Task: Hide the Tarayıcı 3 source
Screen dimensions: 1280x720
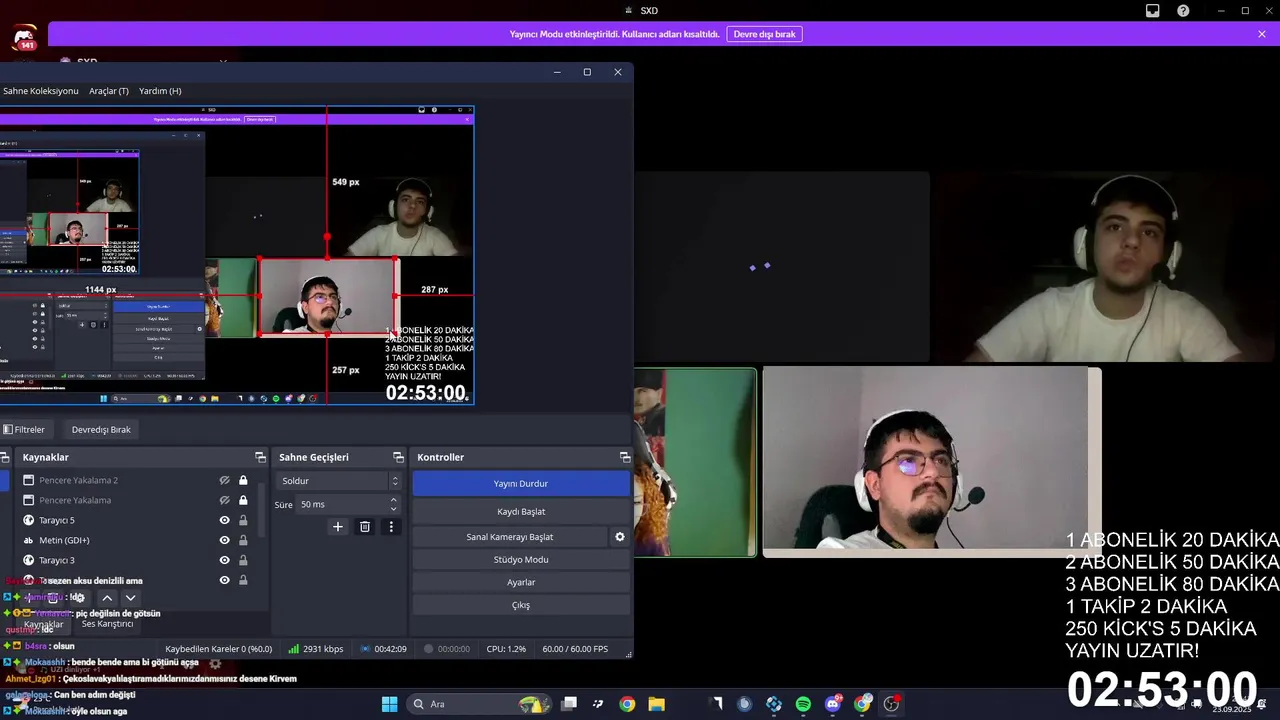Action: point(225,560)
